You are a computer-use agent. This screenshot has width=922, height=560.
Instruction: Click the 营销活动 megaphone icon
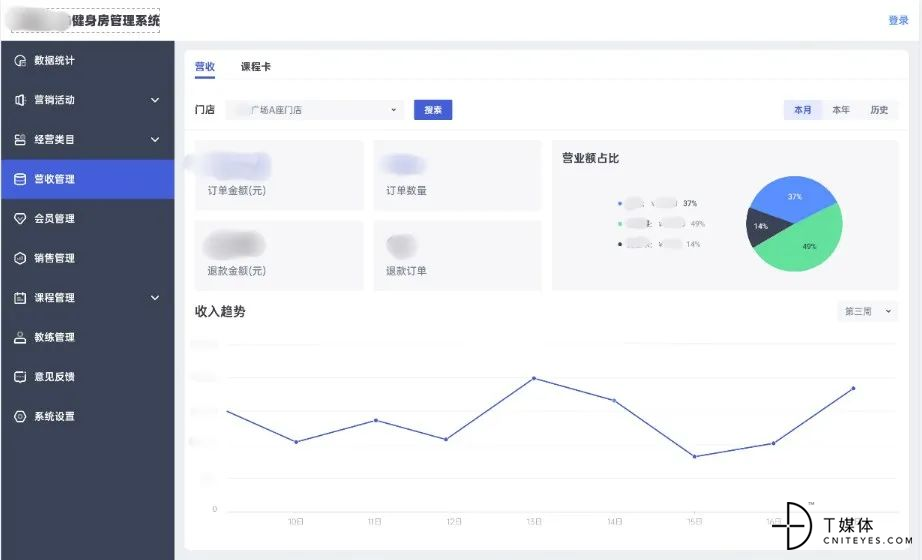20,100
